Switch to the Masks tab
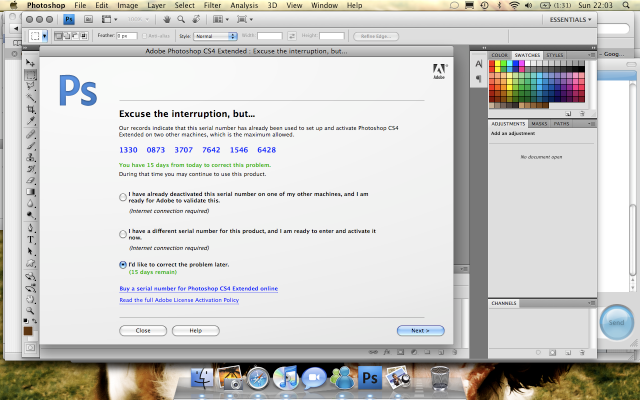640x400 pixels. coord(539,124)
